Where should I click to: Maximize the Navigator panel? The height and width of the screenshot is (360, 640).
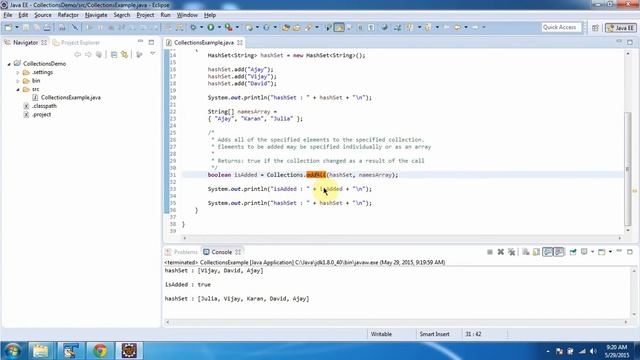pyautogui.click(x=151, y=42)
